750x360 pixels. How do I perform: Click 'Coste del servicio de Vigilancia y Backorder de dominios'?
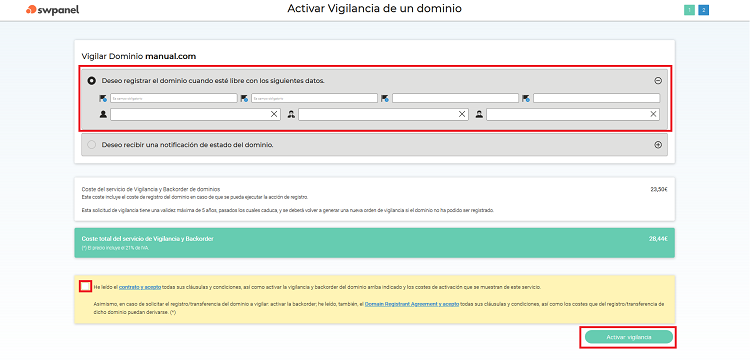pyautogui.click(x=151, y=189)
